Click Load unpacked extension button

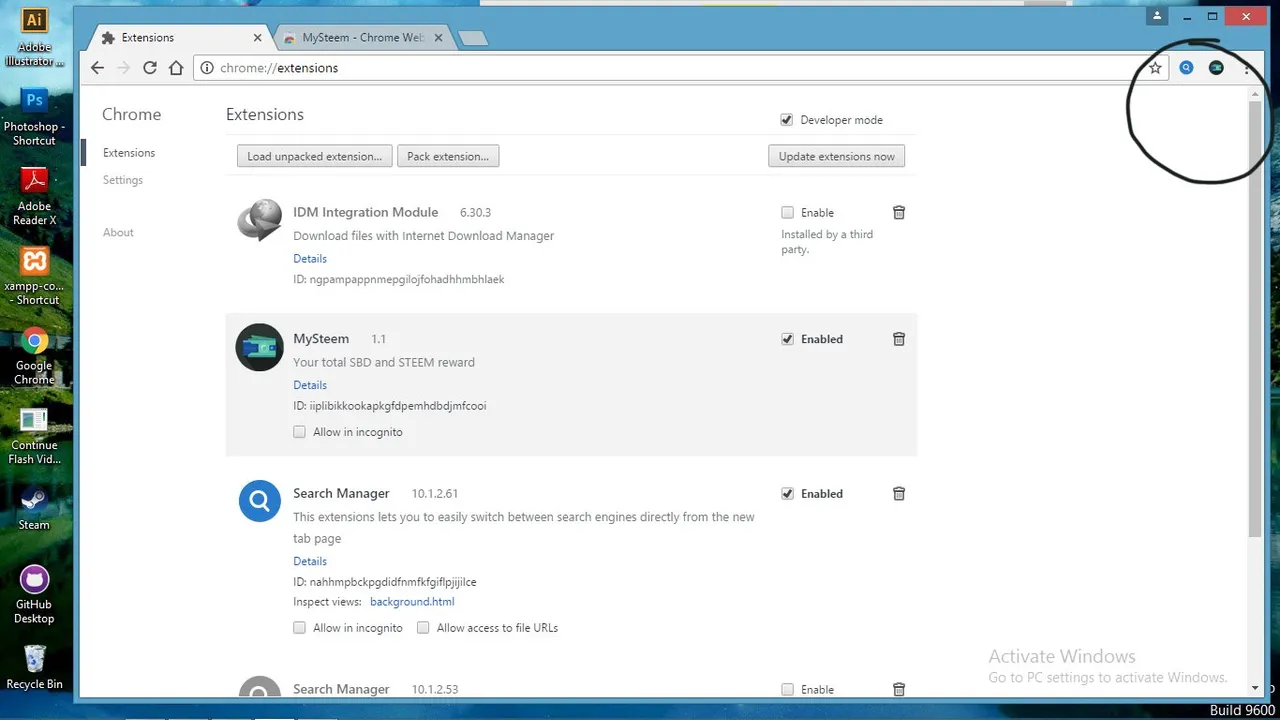pyautogui.click(x=314, y=156)
